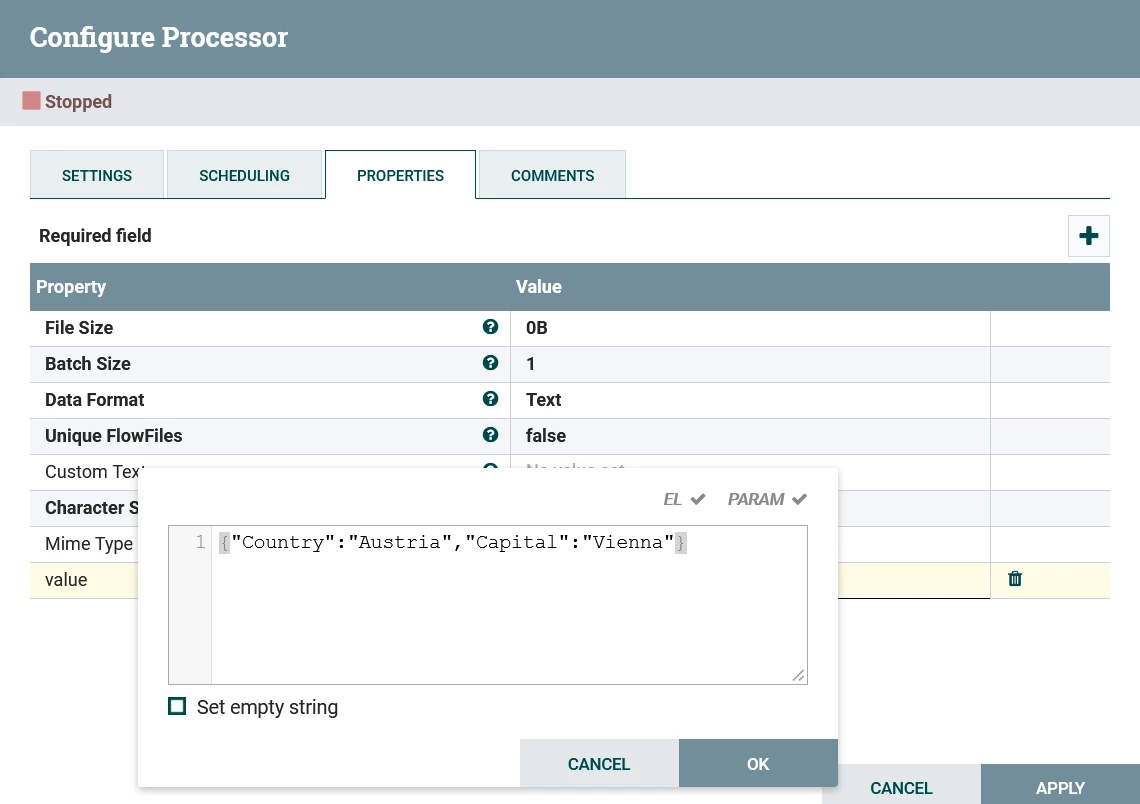Confirm the value editor with OK
1140x804 pixels.
click(758, 763)
